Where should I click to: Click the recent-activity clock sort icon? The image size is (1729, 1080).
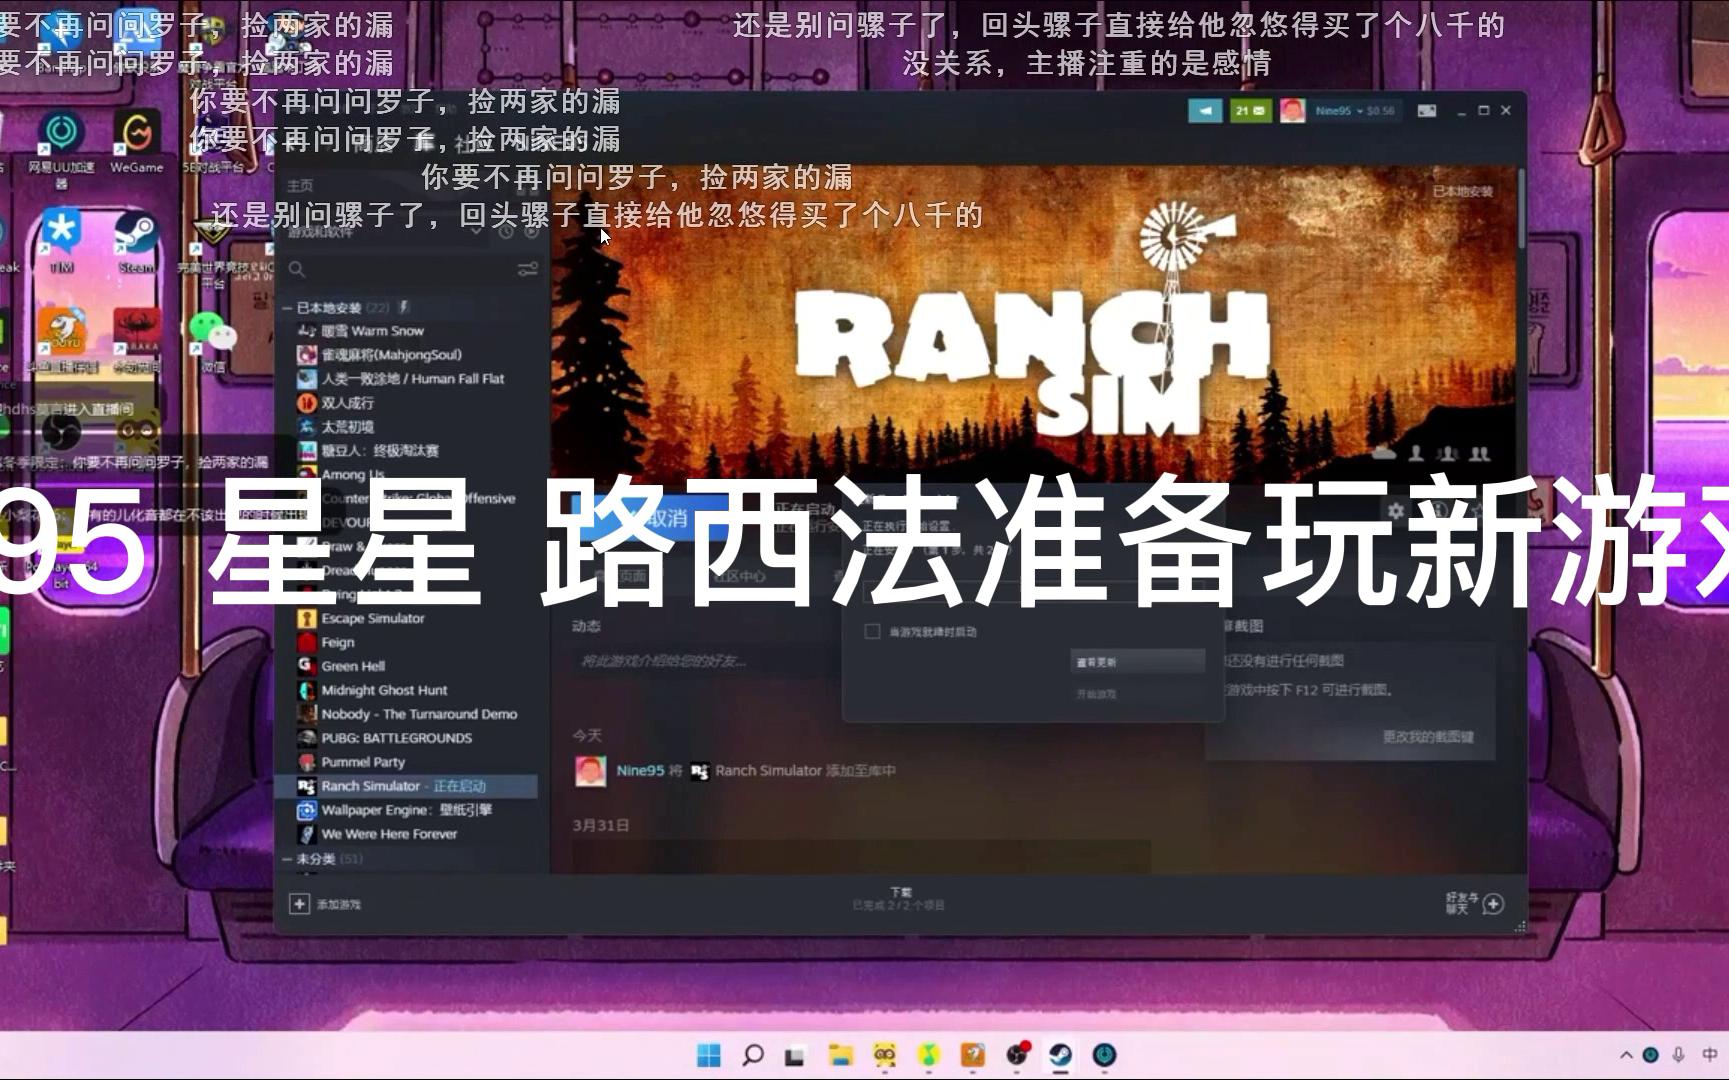click(x=507, y=232)
